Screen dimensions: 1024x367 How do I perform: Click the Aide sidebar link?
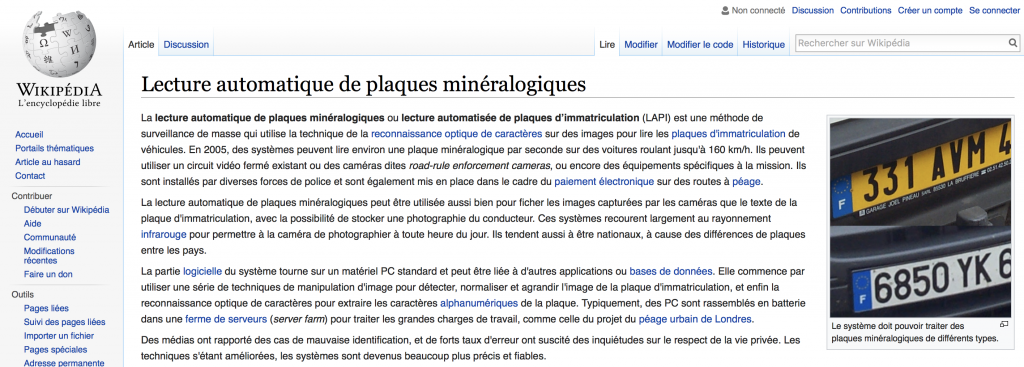pyautogui.click(x=33, y=223)
